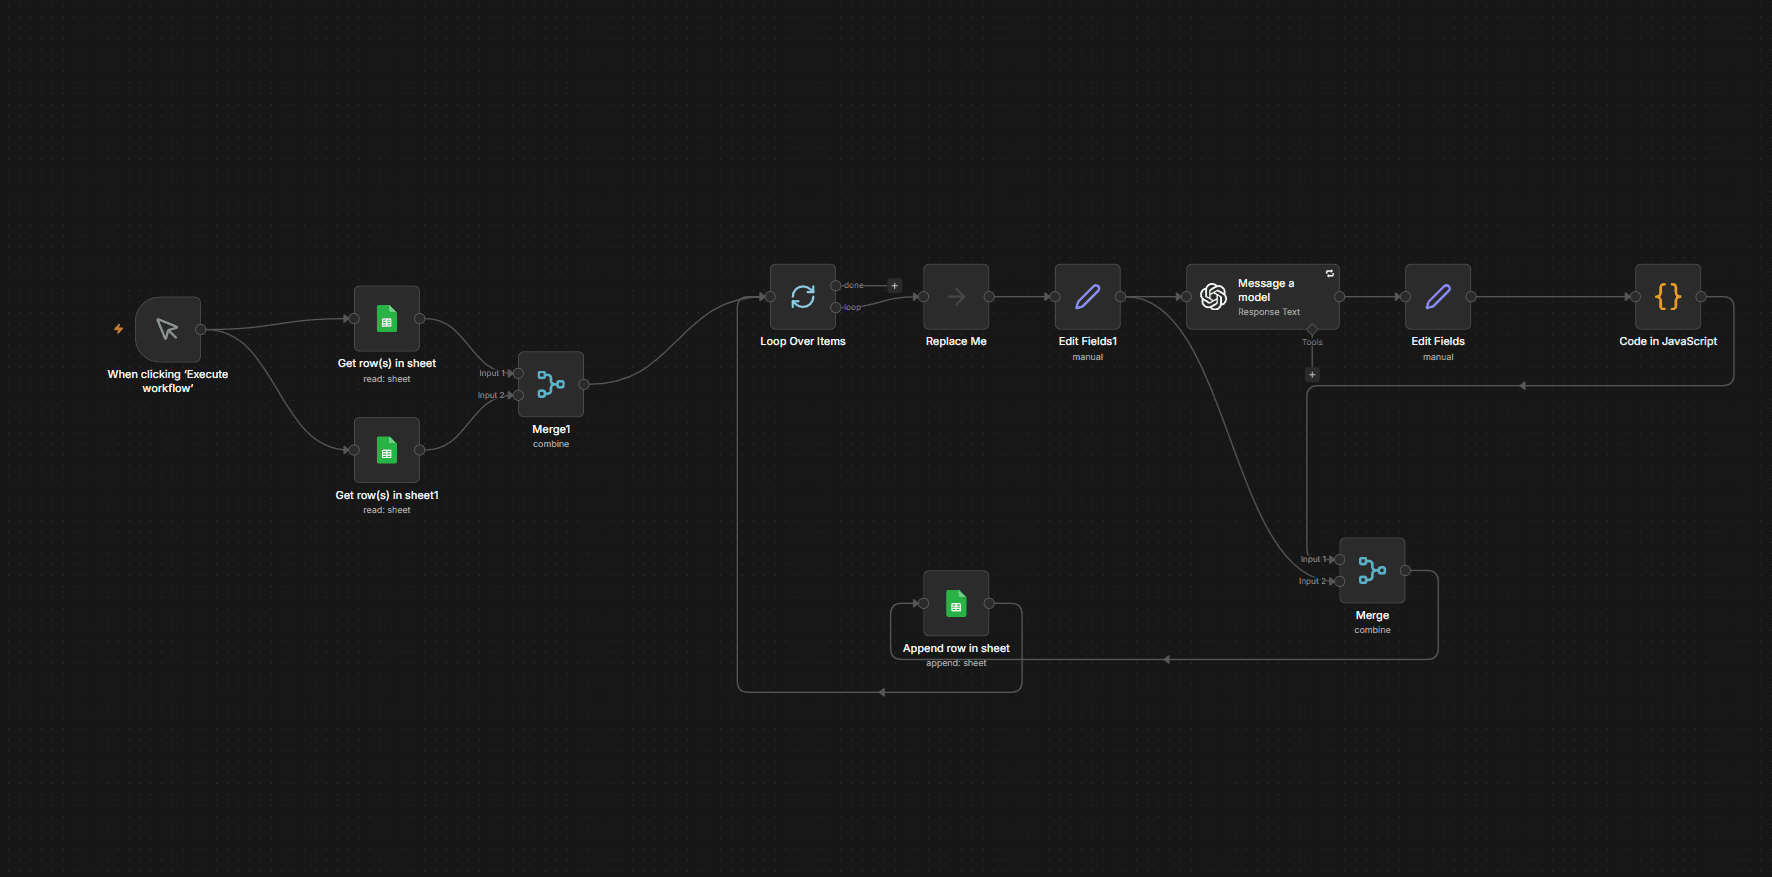Select the Merge node icon above the combine label, right of Append row

[1372, 571]
